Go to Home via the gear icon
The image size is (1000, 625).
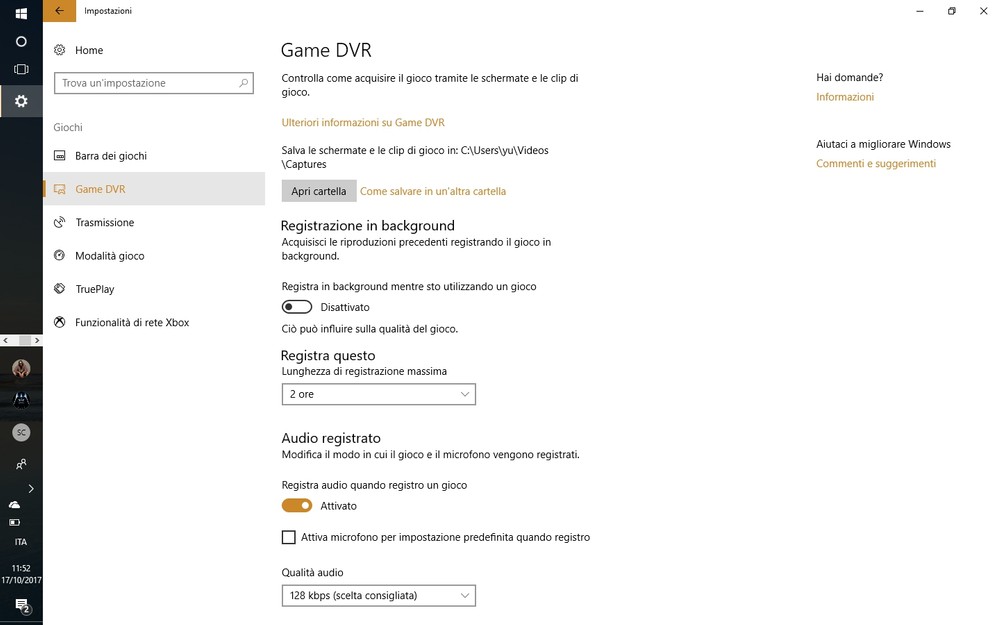click(x=60, y=50)
